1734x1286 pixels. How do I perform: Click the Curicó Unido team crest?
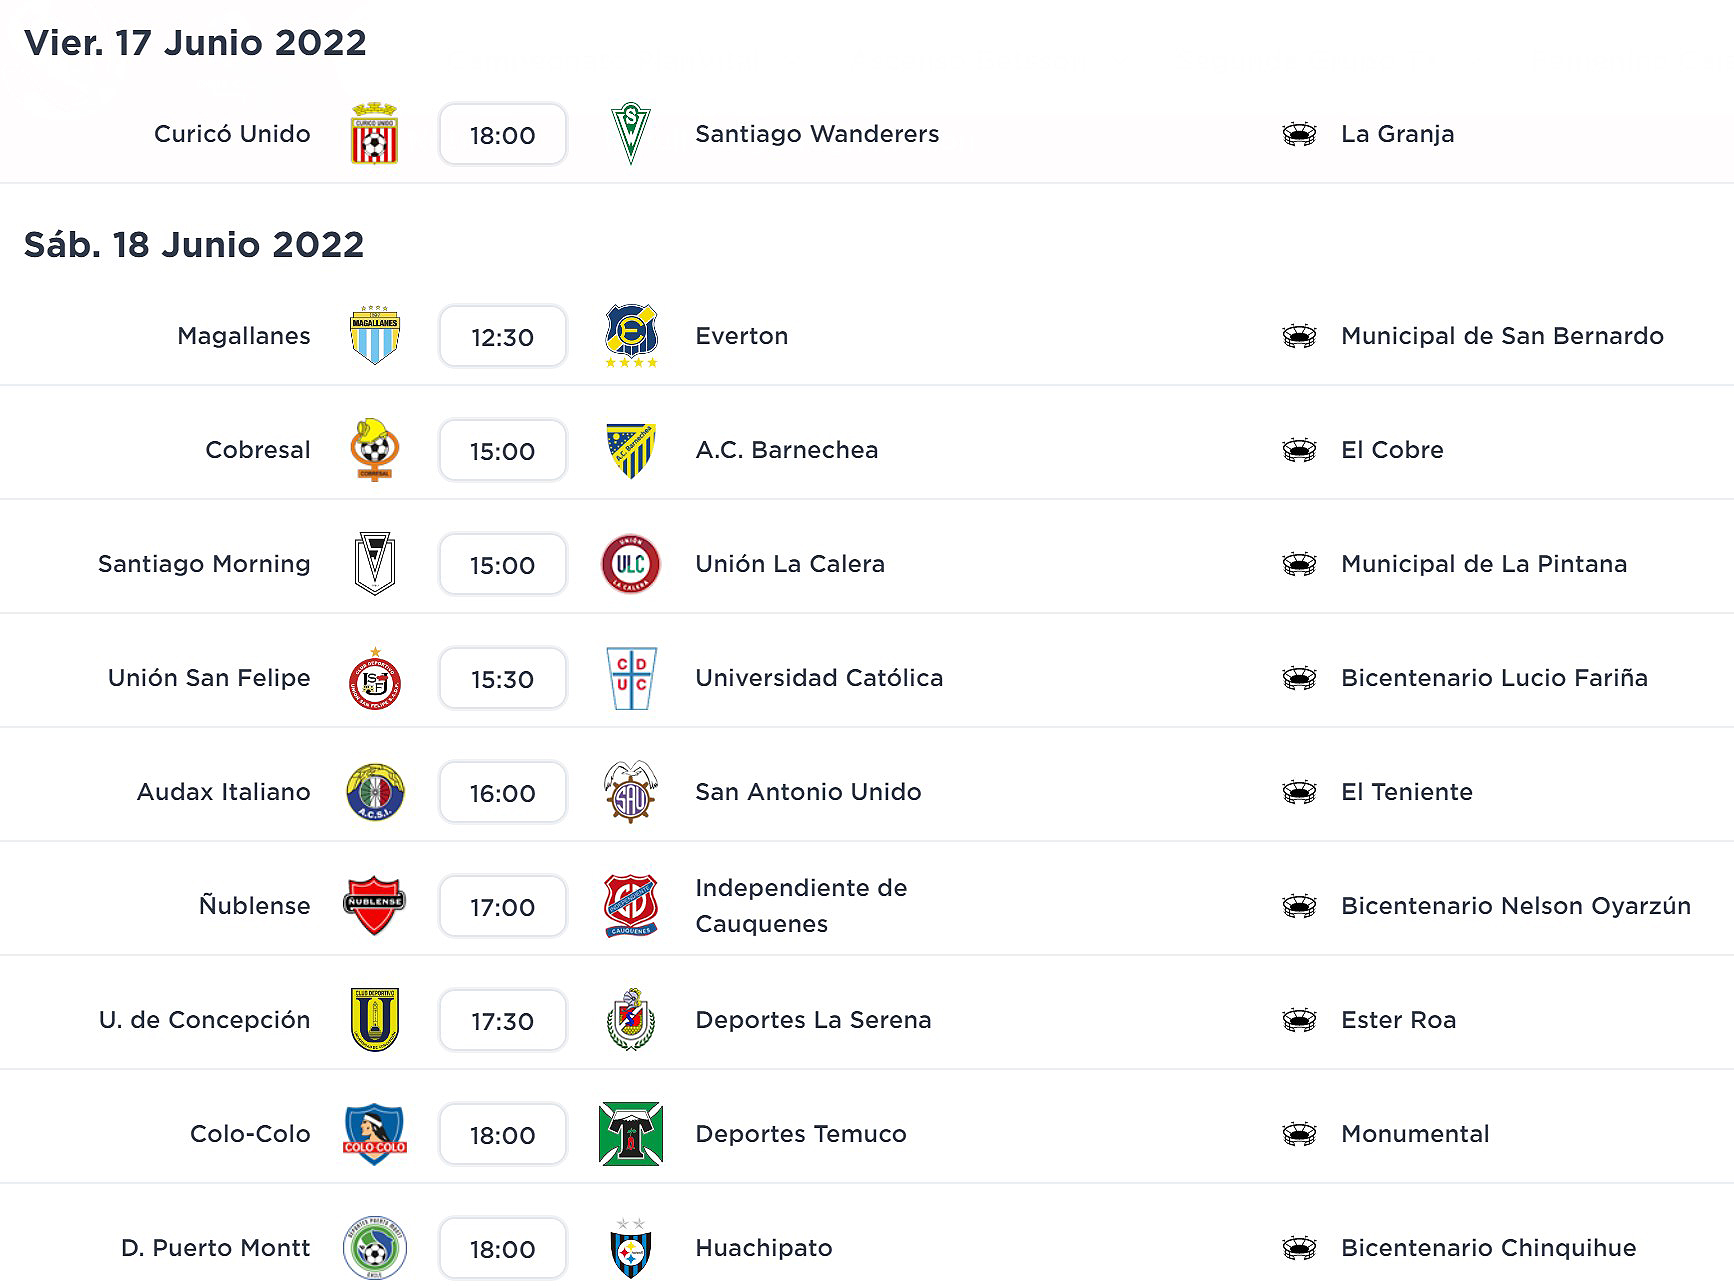pyautogui.click(x=374, y=134)
